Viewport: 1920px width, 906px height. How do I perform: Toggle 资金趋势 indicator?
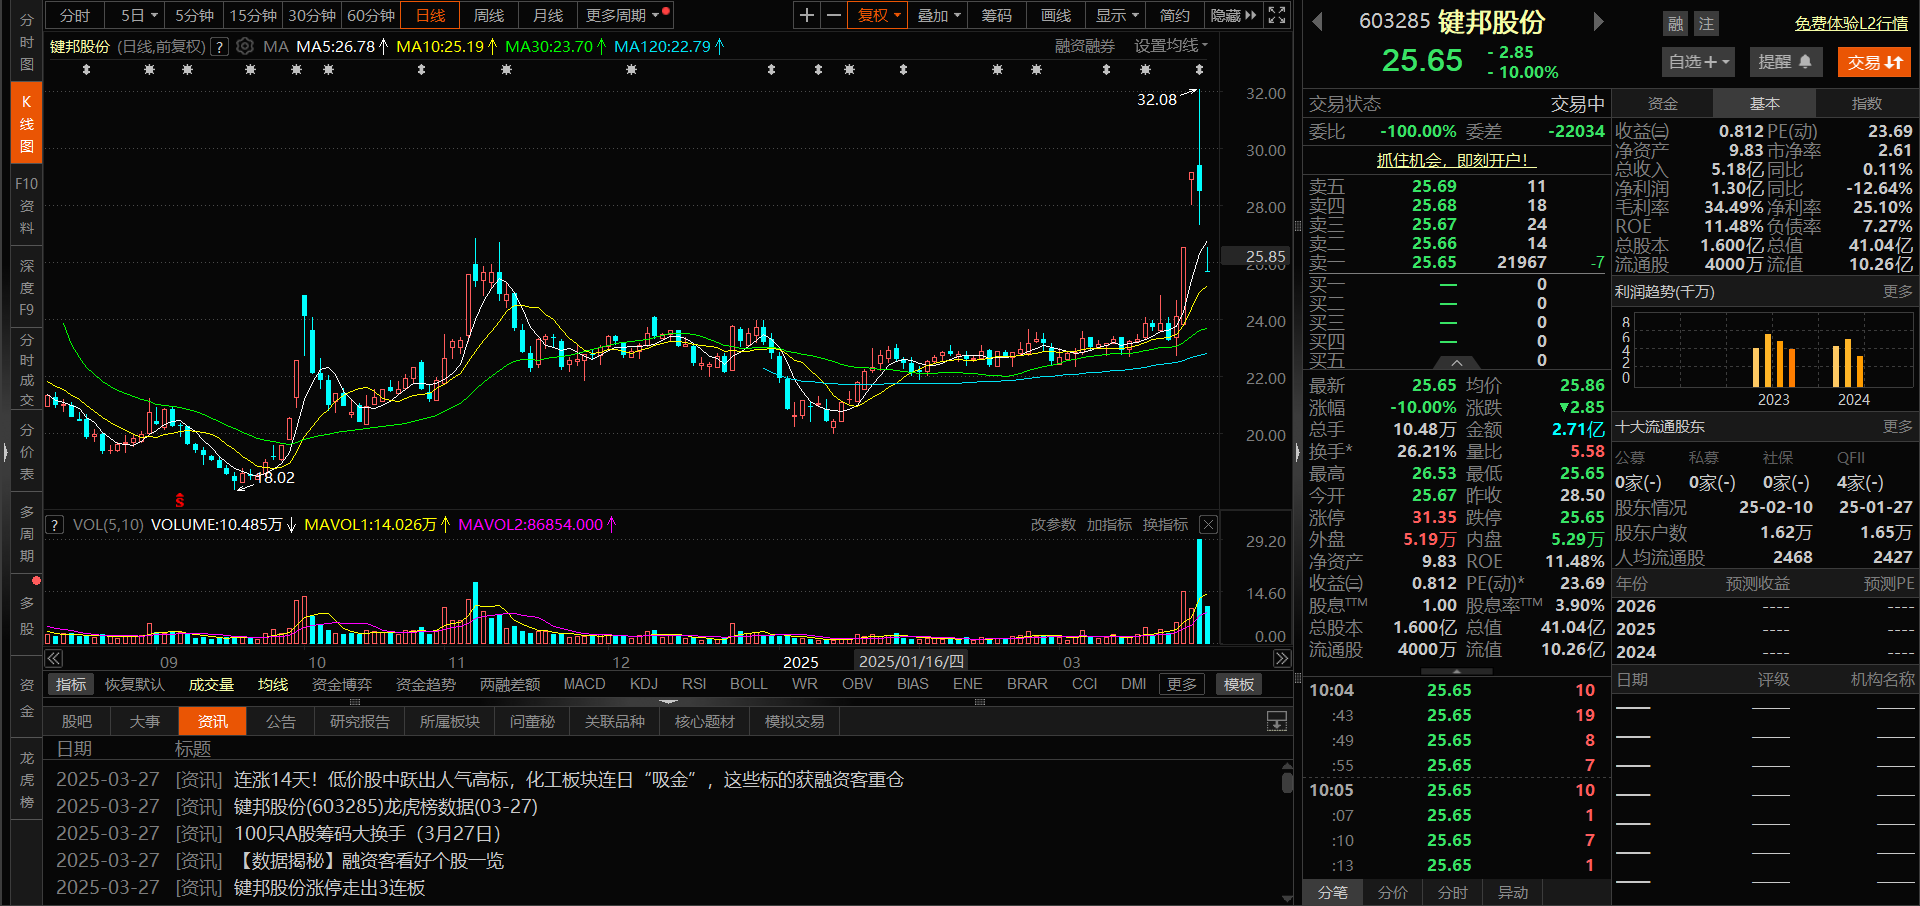426,684
